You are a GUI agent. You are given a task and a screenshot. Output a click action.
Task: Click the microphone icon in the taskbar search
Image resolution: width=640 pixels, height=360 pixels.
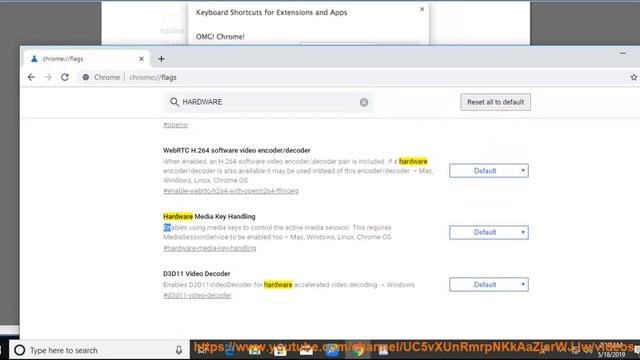coord(179,350)
